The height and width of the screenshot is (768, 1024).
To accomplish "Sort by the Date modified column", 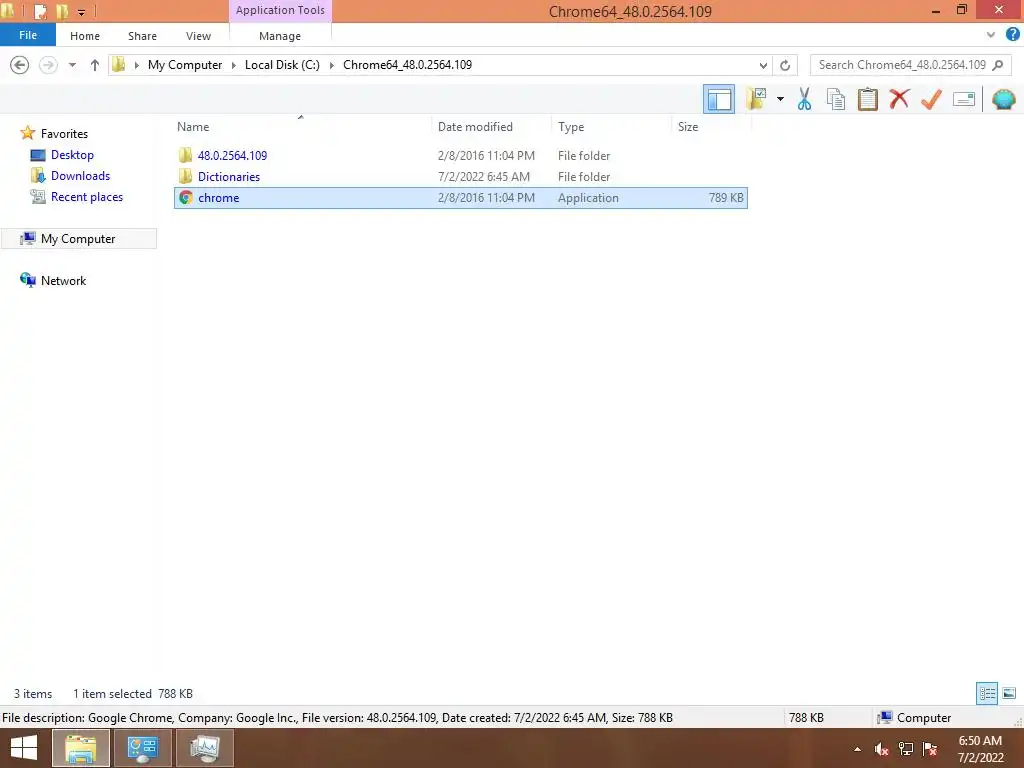I will (x=492, y=127).
